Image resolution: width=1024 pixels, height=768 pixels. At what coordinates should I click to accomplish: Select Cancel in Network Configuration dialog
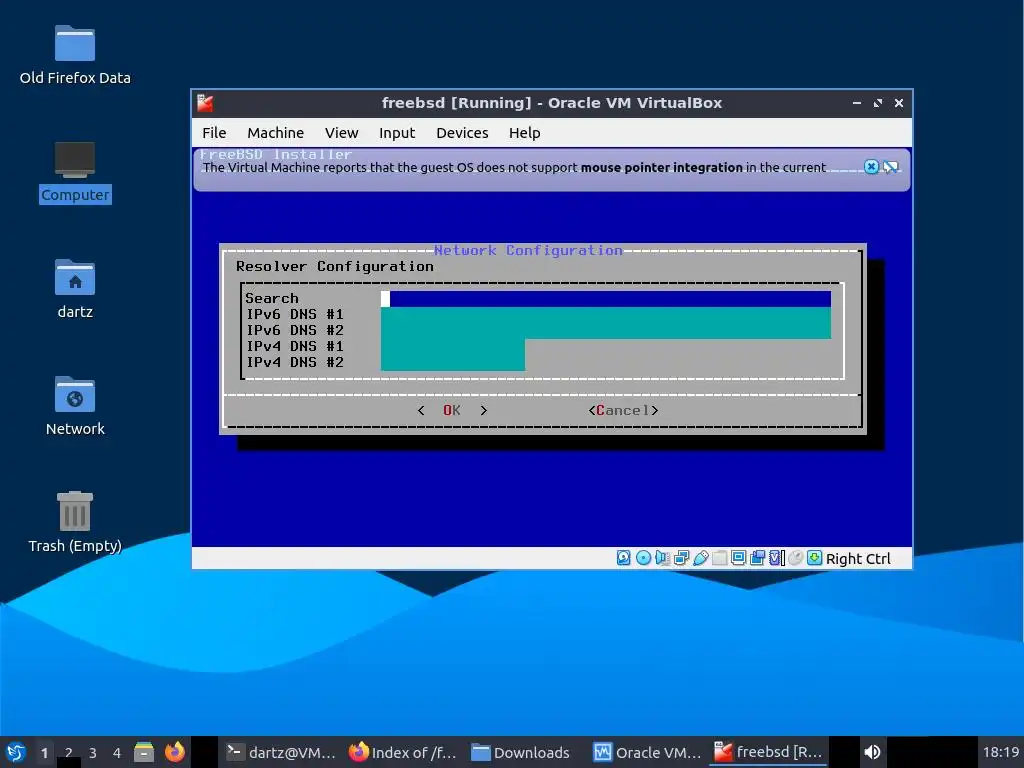623,410
